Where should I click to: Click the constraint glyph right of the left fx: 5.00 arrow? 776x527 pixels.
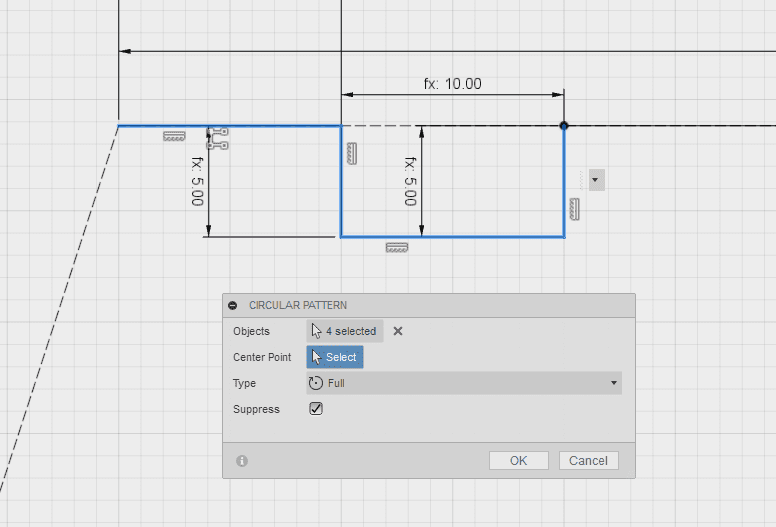[x=218, y=139]
